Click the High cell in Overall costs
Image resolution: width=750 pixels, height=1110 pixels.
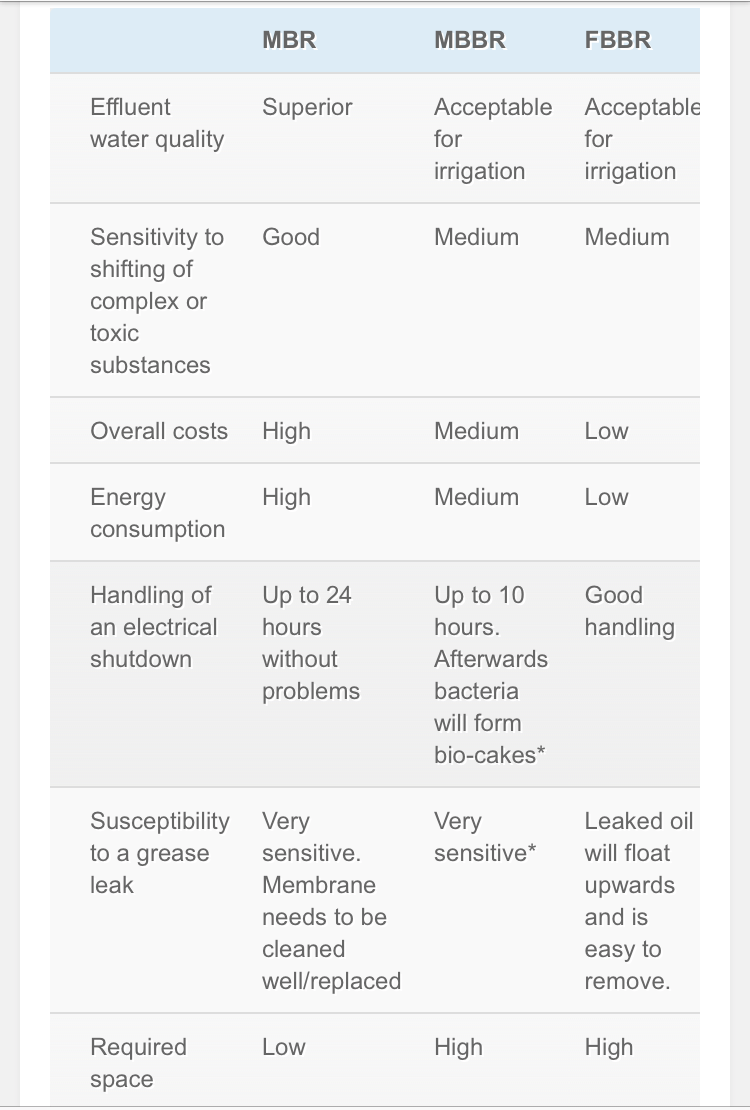point(286,431)
